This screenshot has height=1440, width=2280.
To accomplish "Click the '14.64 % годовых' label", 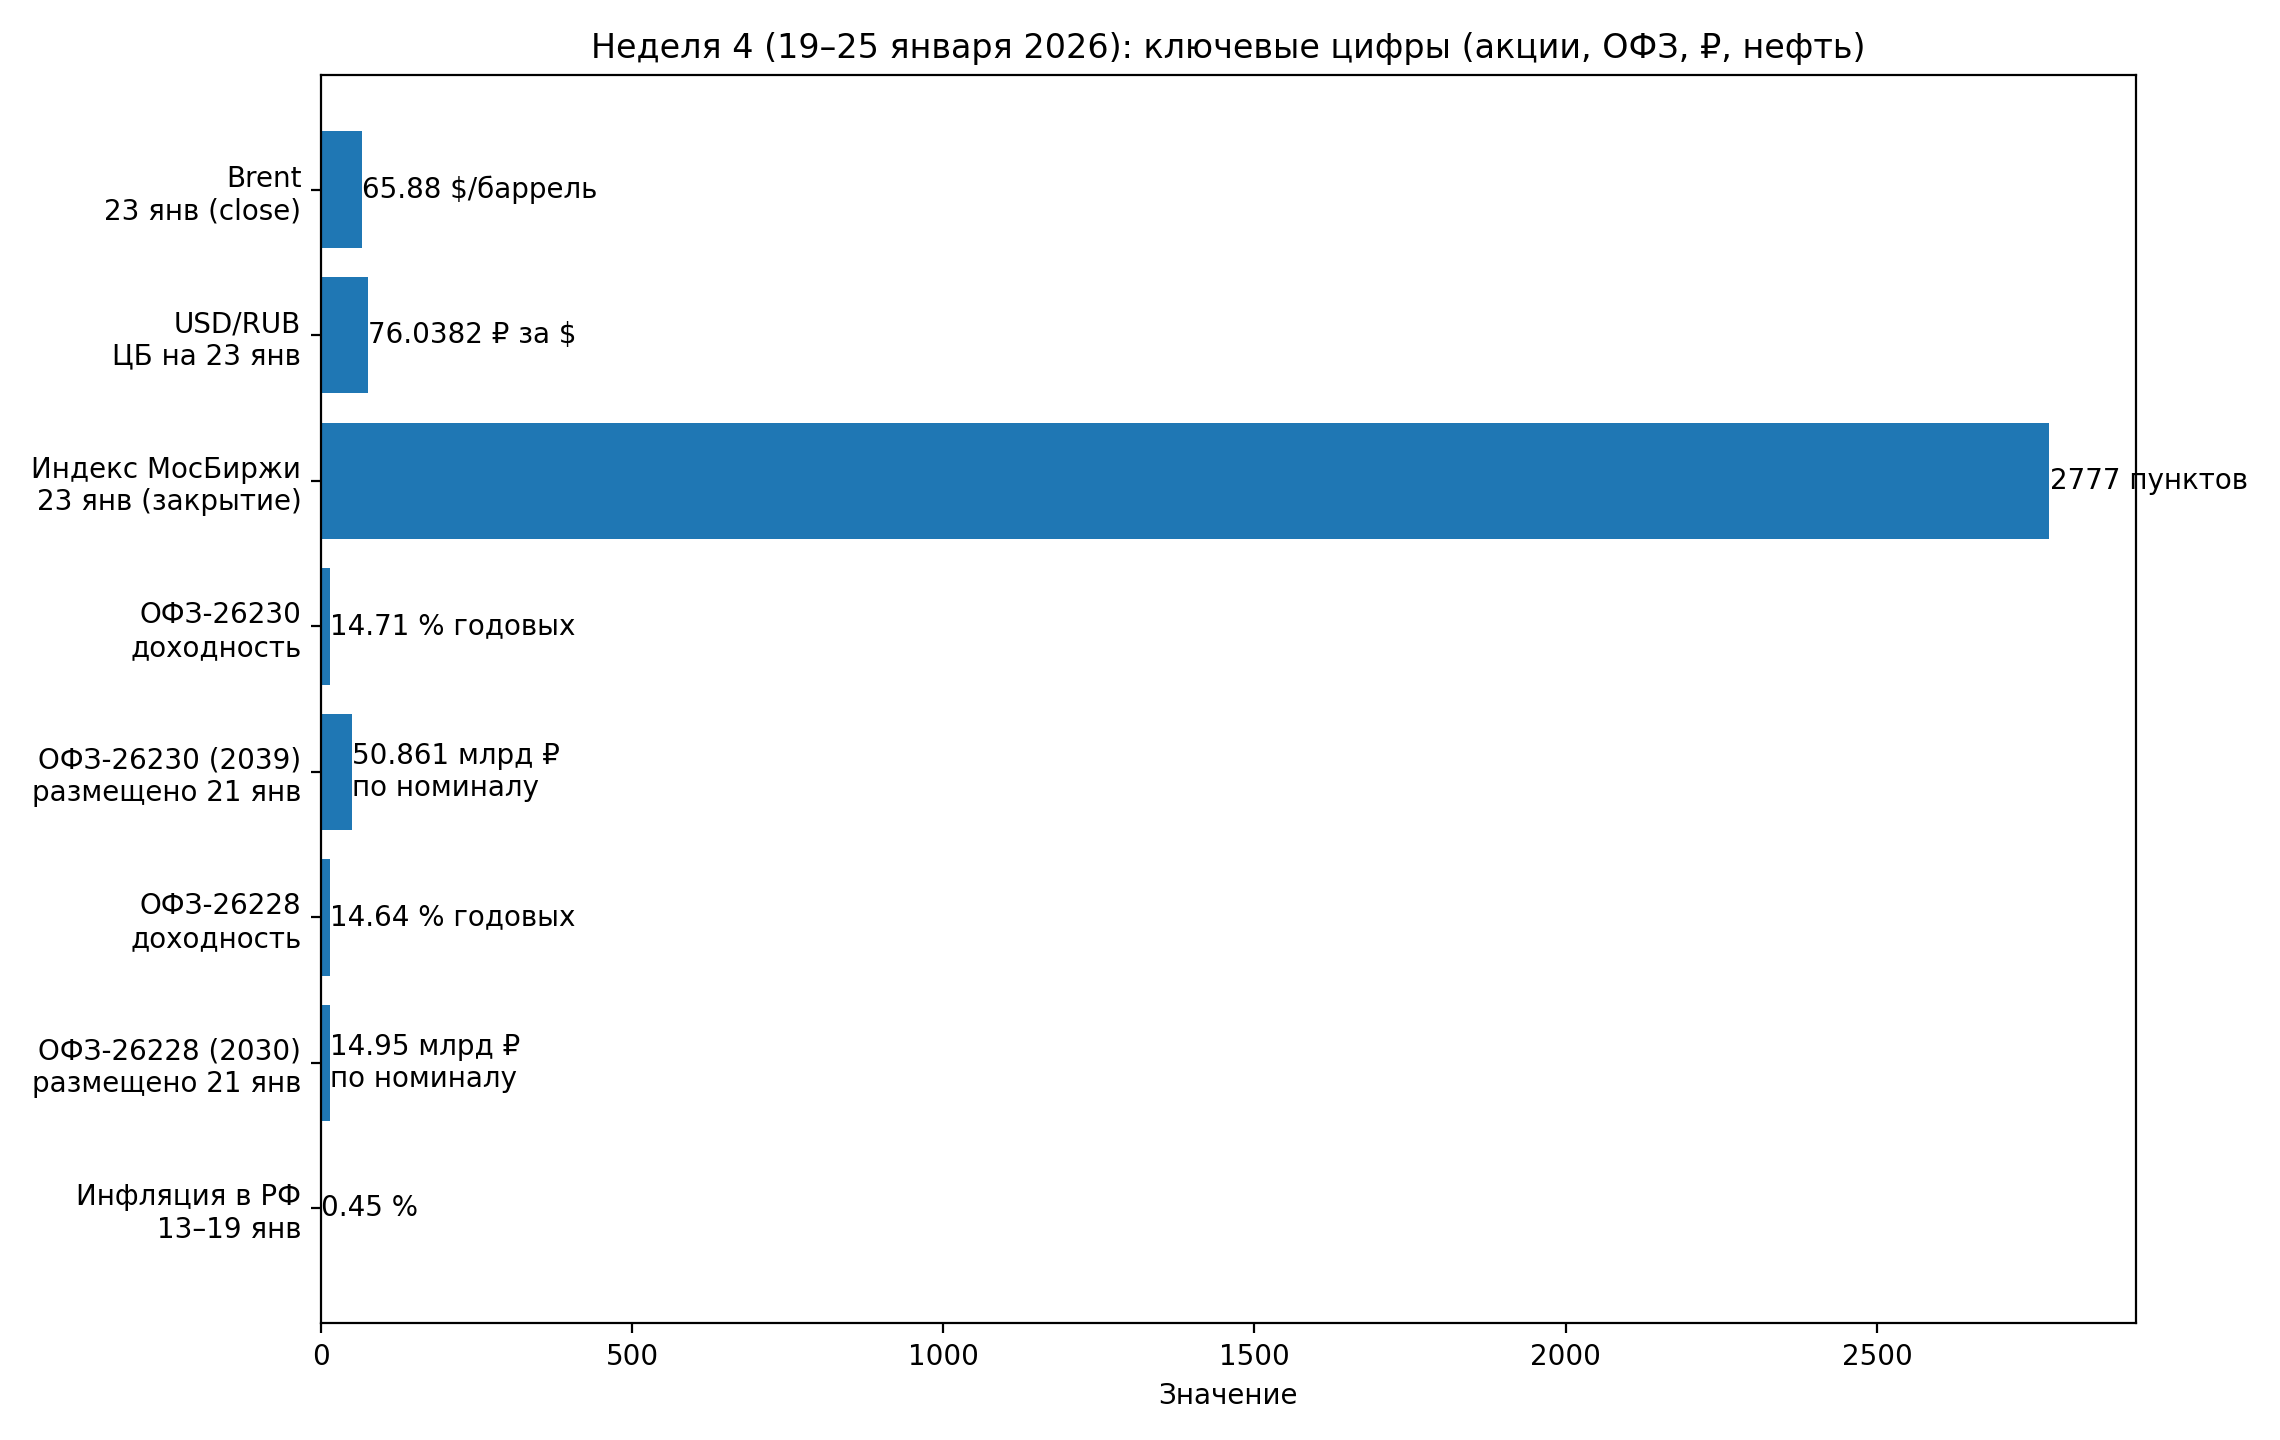I will click(x=452, y=917).
